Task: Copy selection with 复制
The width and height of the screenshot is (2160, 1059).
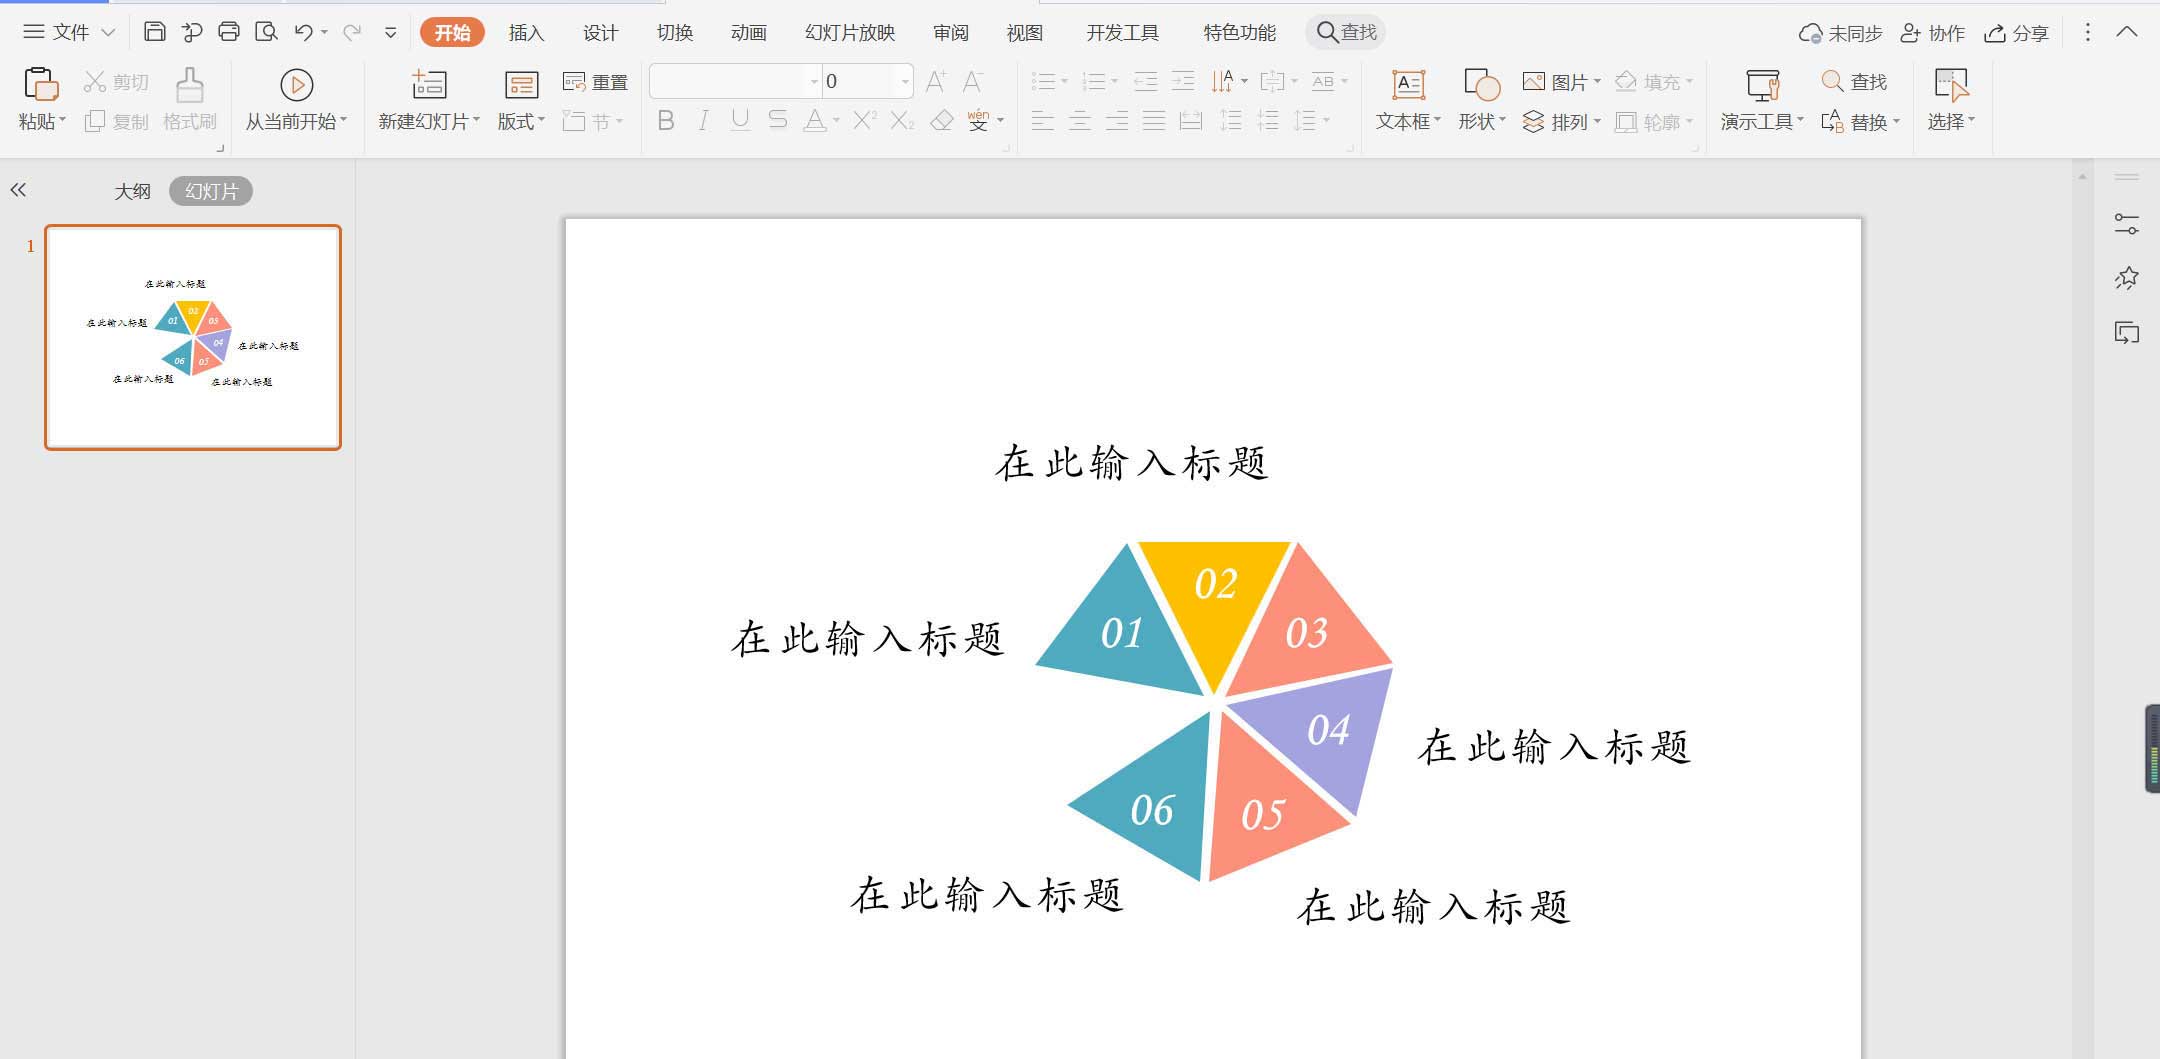Action: click(116, 122)
